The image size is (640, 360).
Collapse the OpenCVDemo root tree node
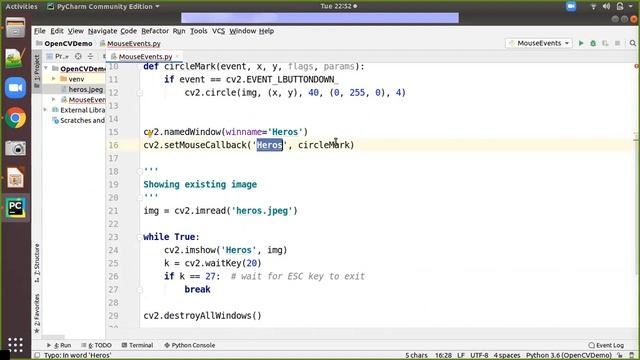tap(46, 69)
